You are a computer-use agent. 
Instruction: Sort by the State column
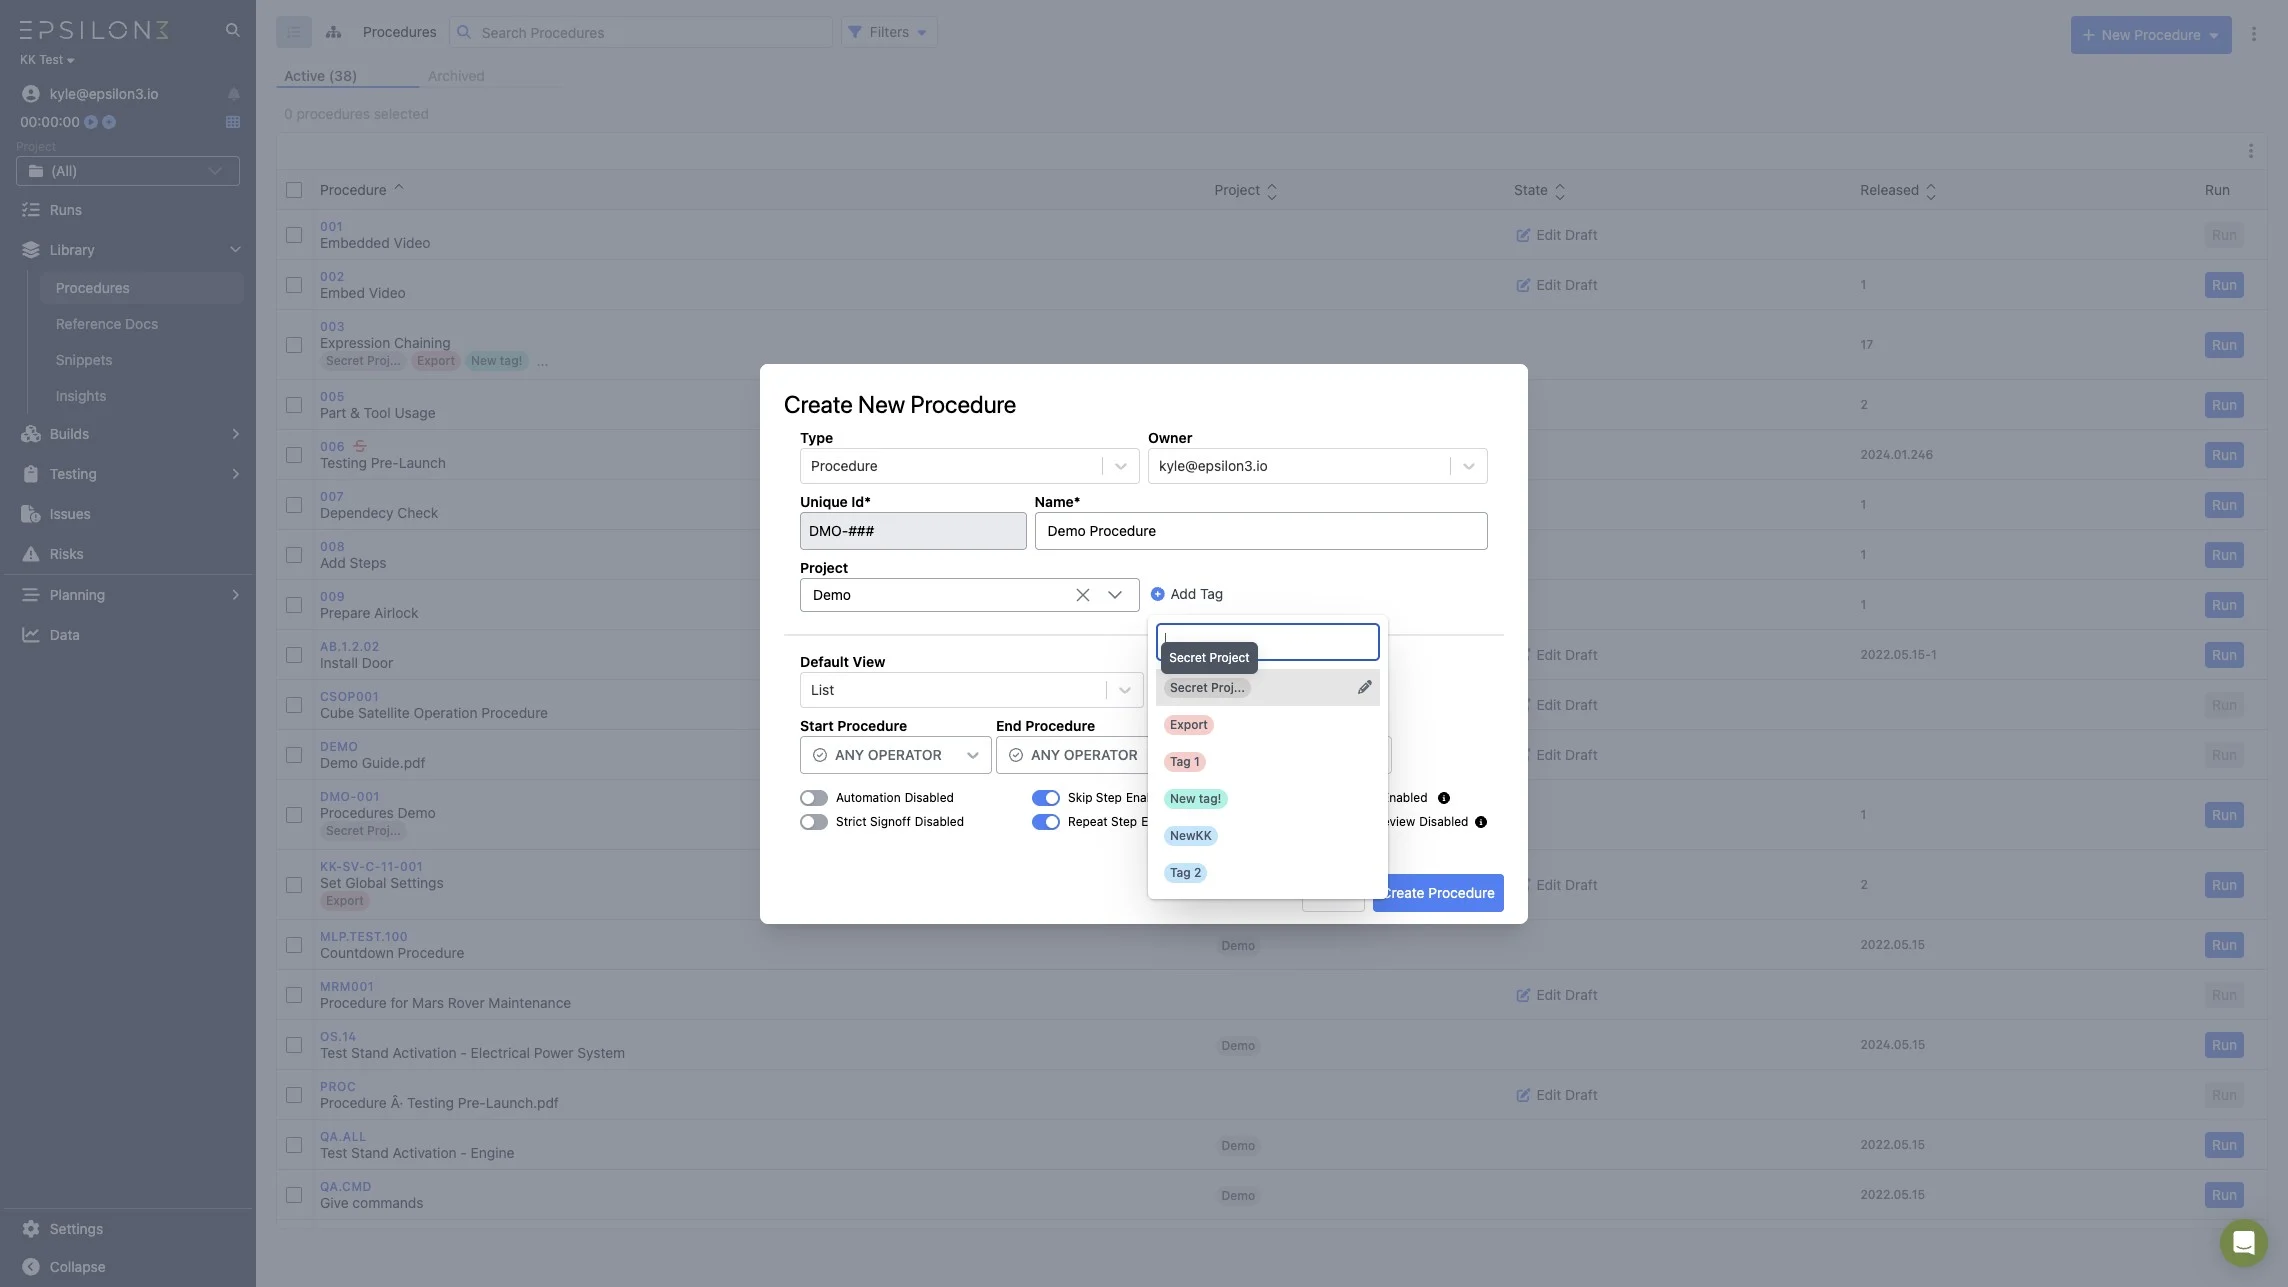tap(1560, 191)
